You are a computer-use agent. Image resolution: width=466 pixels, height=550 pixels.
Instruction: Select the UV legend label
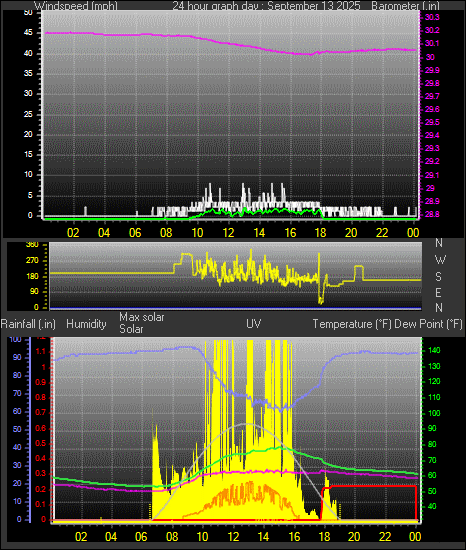click(x=254, y=323)
